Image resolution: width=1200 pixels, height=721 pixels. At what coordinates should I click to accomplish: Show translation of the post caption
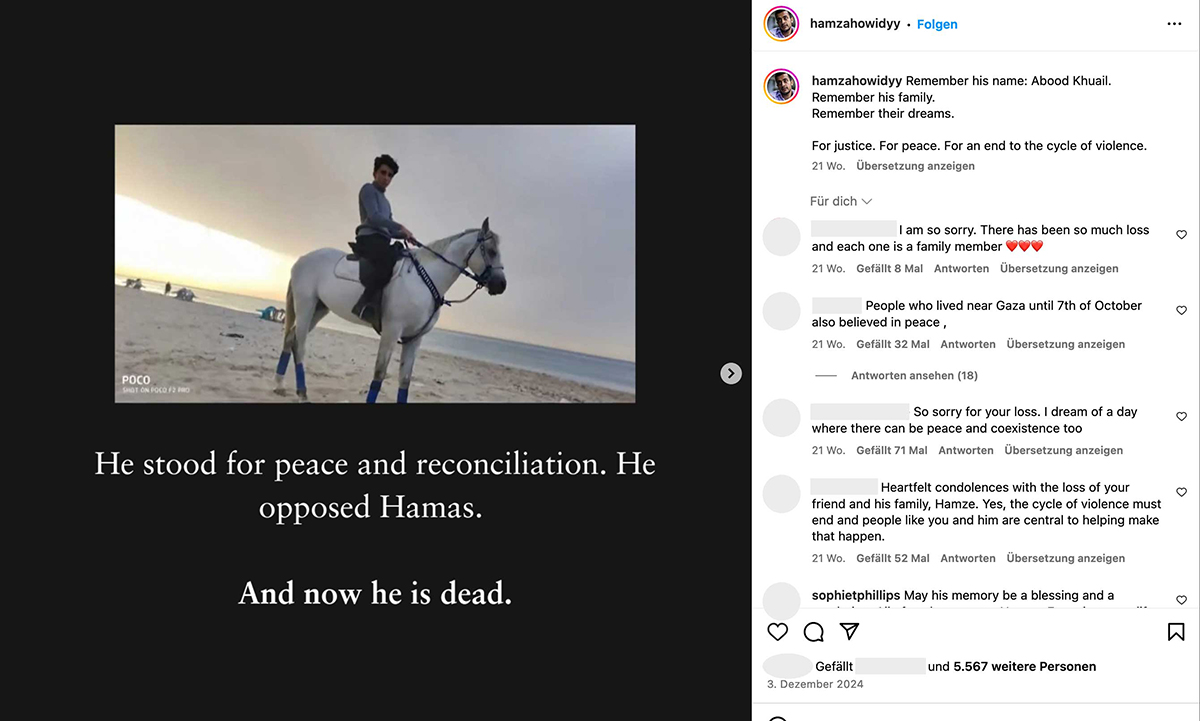click(x=915, y=166)
